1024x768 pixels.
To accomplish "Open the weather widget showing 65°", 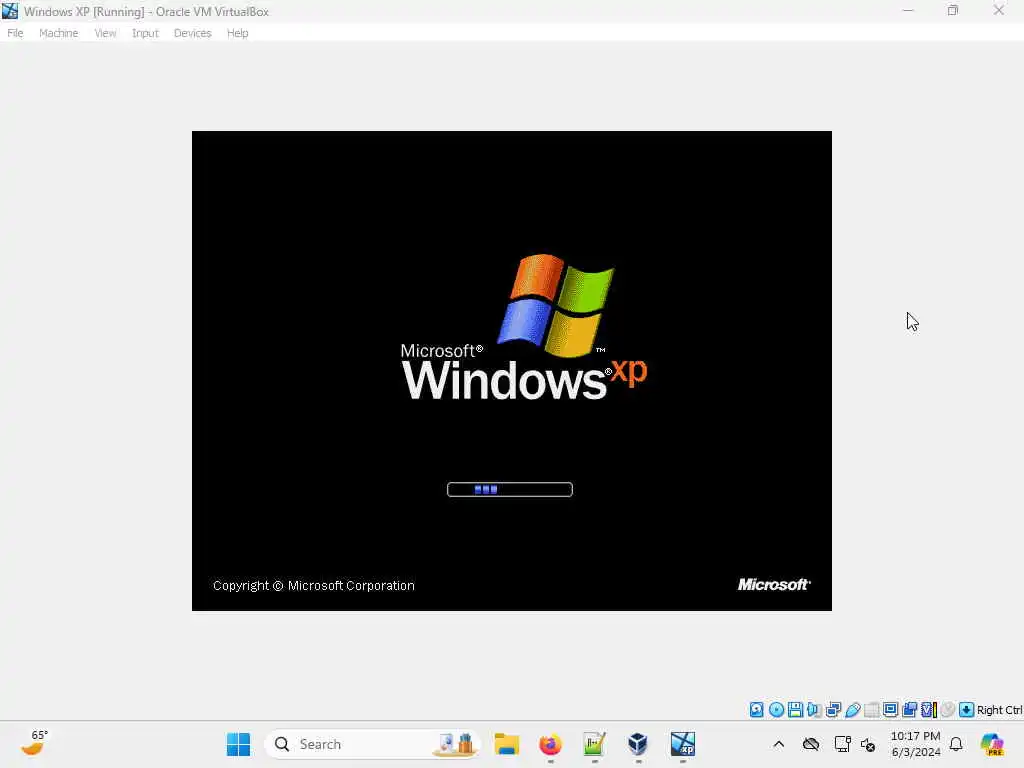I will tap(35, 743).
